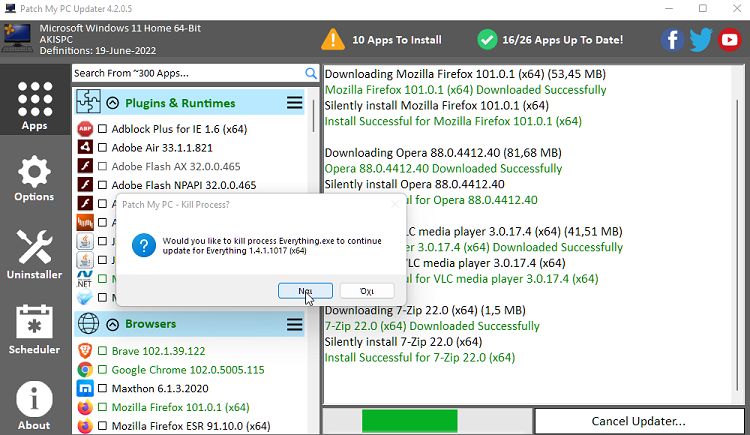Check Adobe Air 33.1.1.821 checkbox

click(102, 147)
